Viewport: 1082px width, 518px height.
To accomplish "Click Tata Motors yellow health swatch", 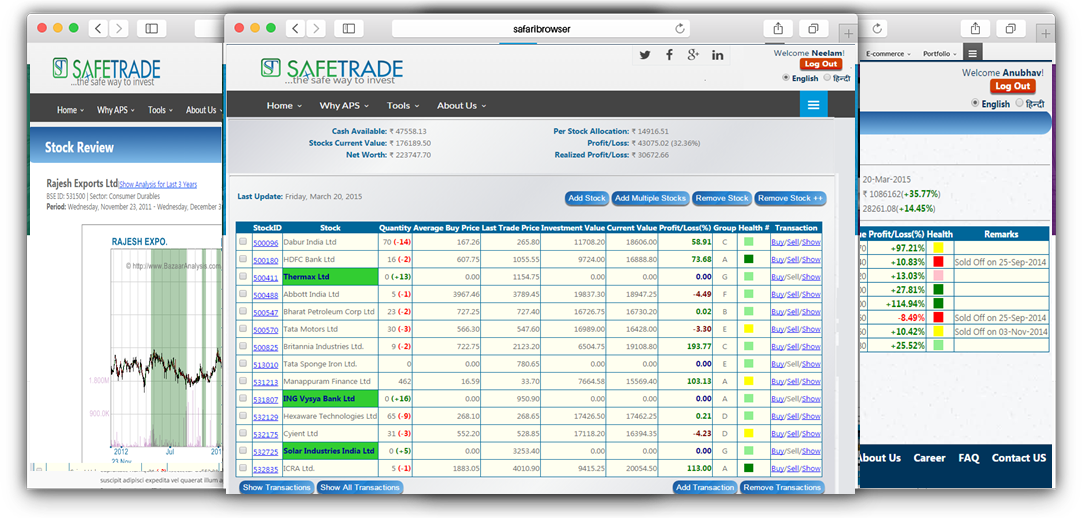I will [748, 329].
